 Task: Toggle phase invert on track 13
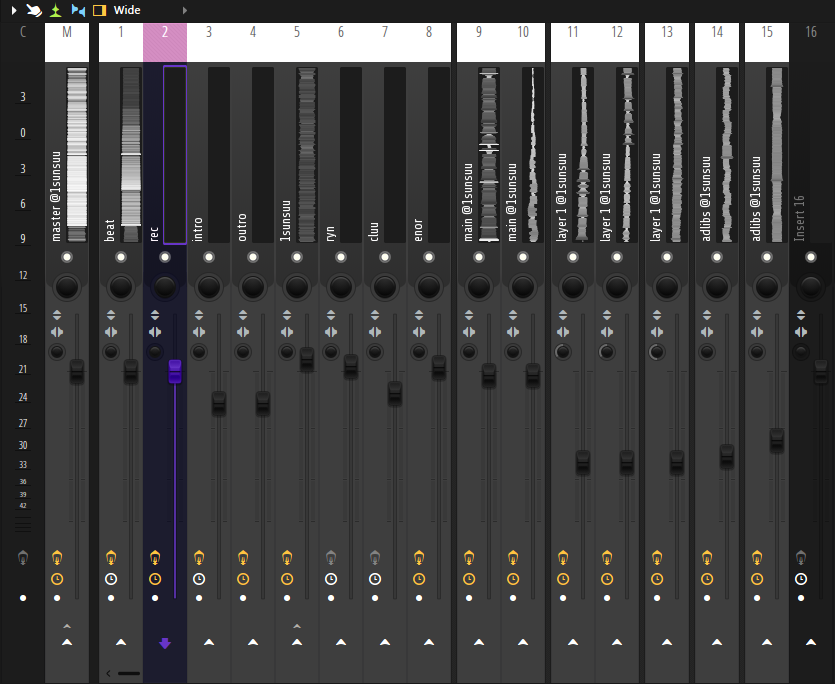(657, 315)
